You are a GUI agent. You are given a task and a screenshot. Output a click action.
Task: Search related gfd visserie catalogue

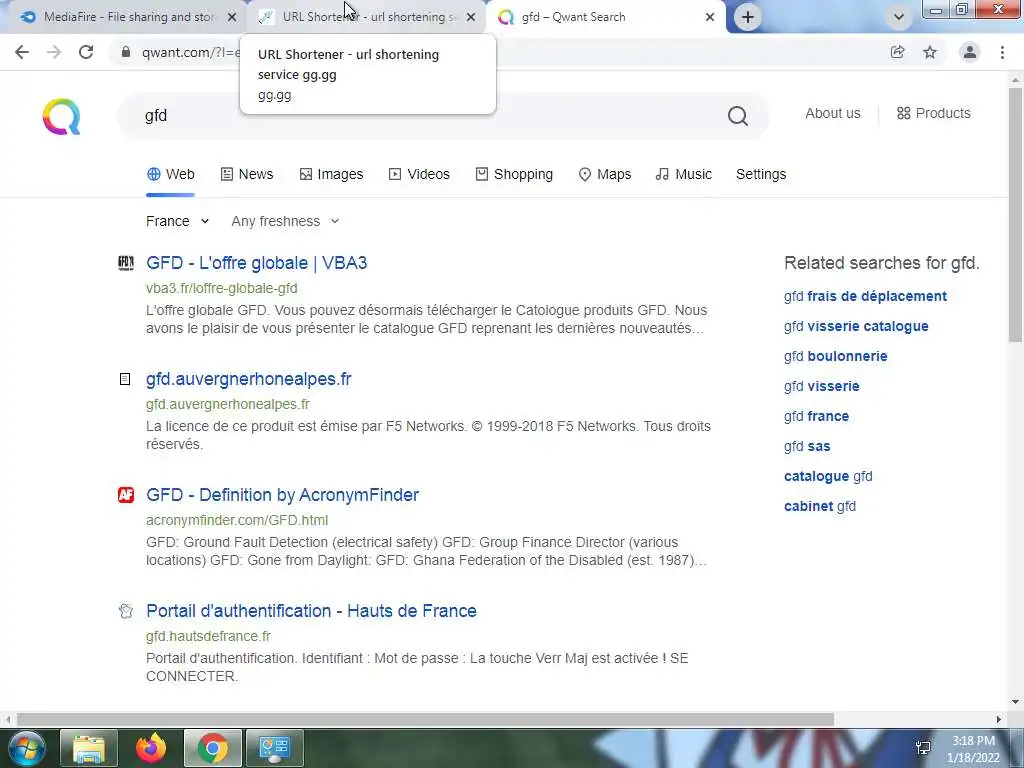(x=856, y=326)
